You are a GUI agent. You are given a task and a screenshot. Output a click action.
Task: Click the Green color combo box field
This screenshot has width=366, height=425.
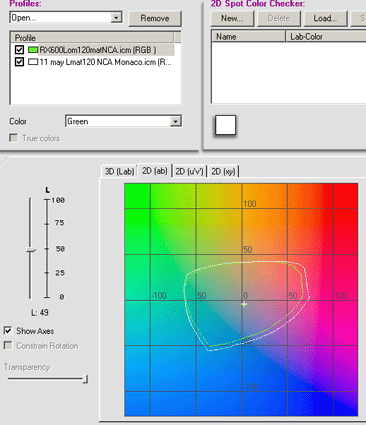pyautogui.click(x=123, y=121)
